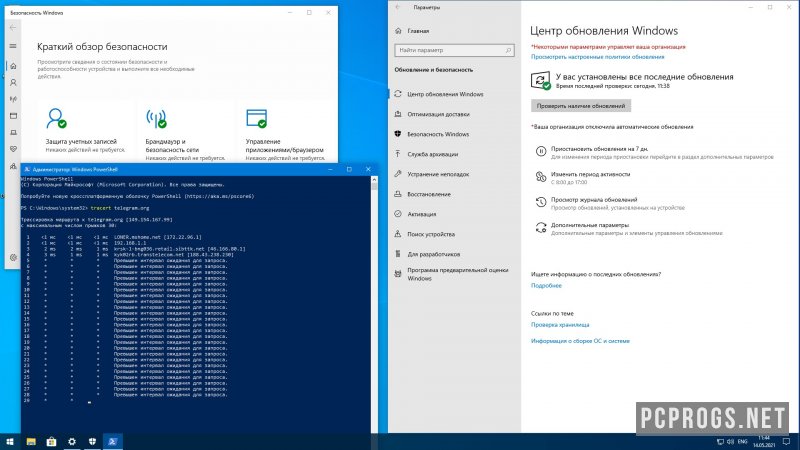Open Settings gear on taskbar

(x=72, y=442)
